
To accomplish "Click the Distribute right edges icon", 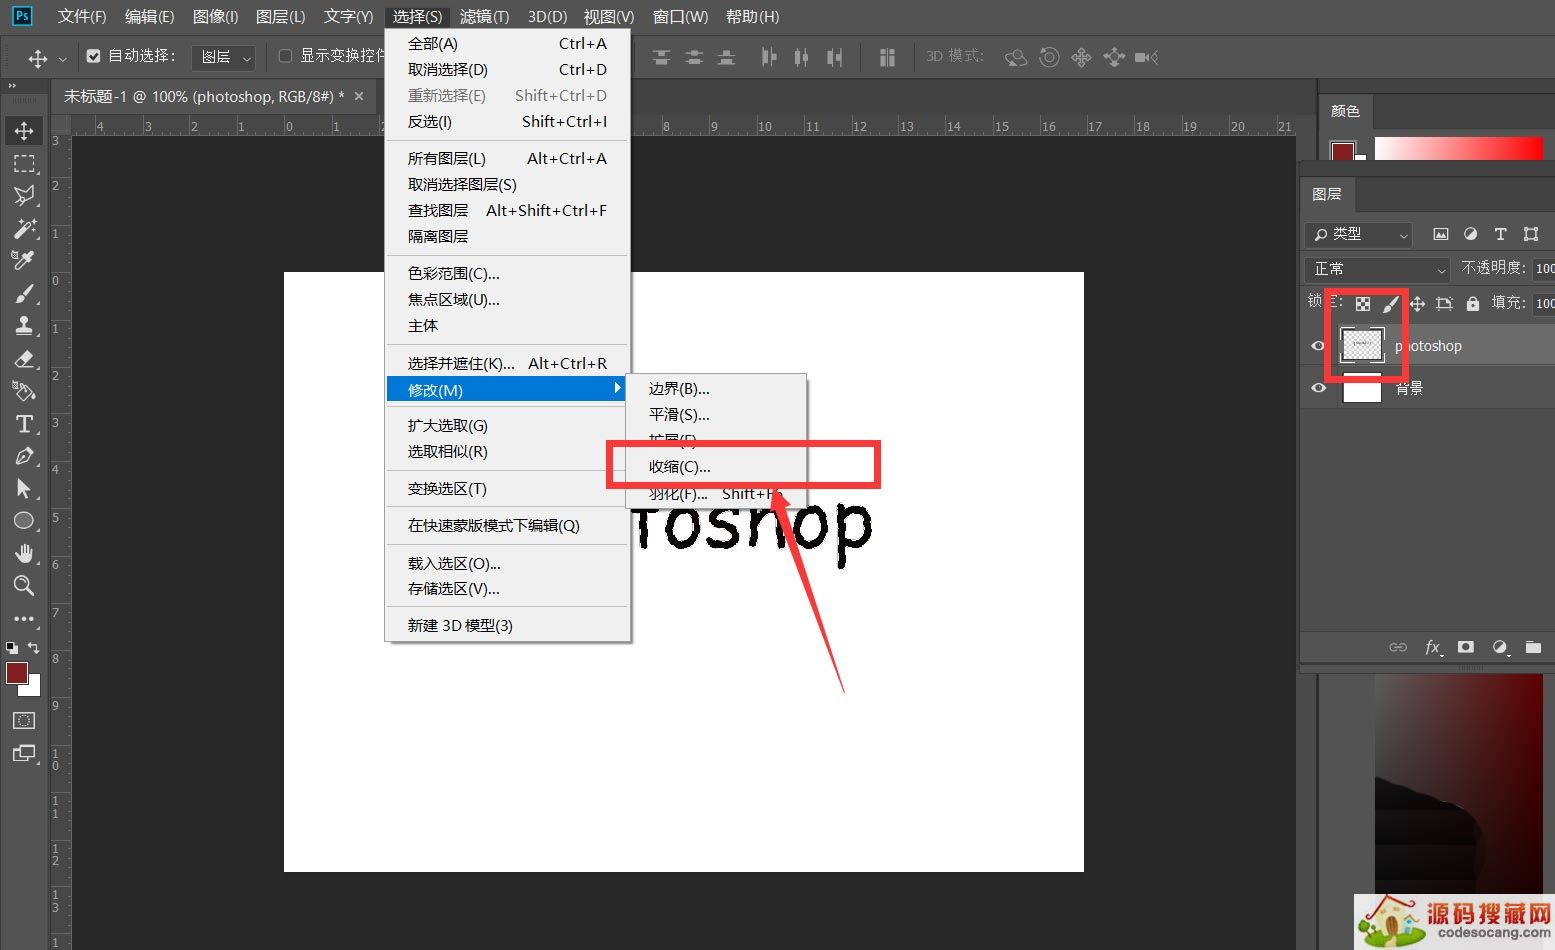I will pos(834,58).
